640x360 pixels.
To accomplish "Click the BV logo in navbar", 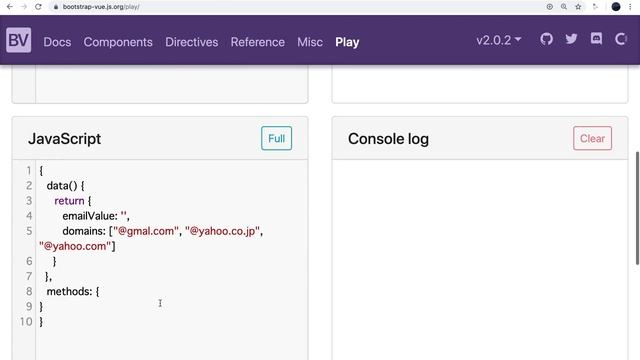I will coord(18,40).
